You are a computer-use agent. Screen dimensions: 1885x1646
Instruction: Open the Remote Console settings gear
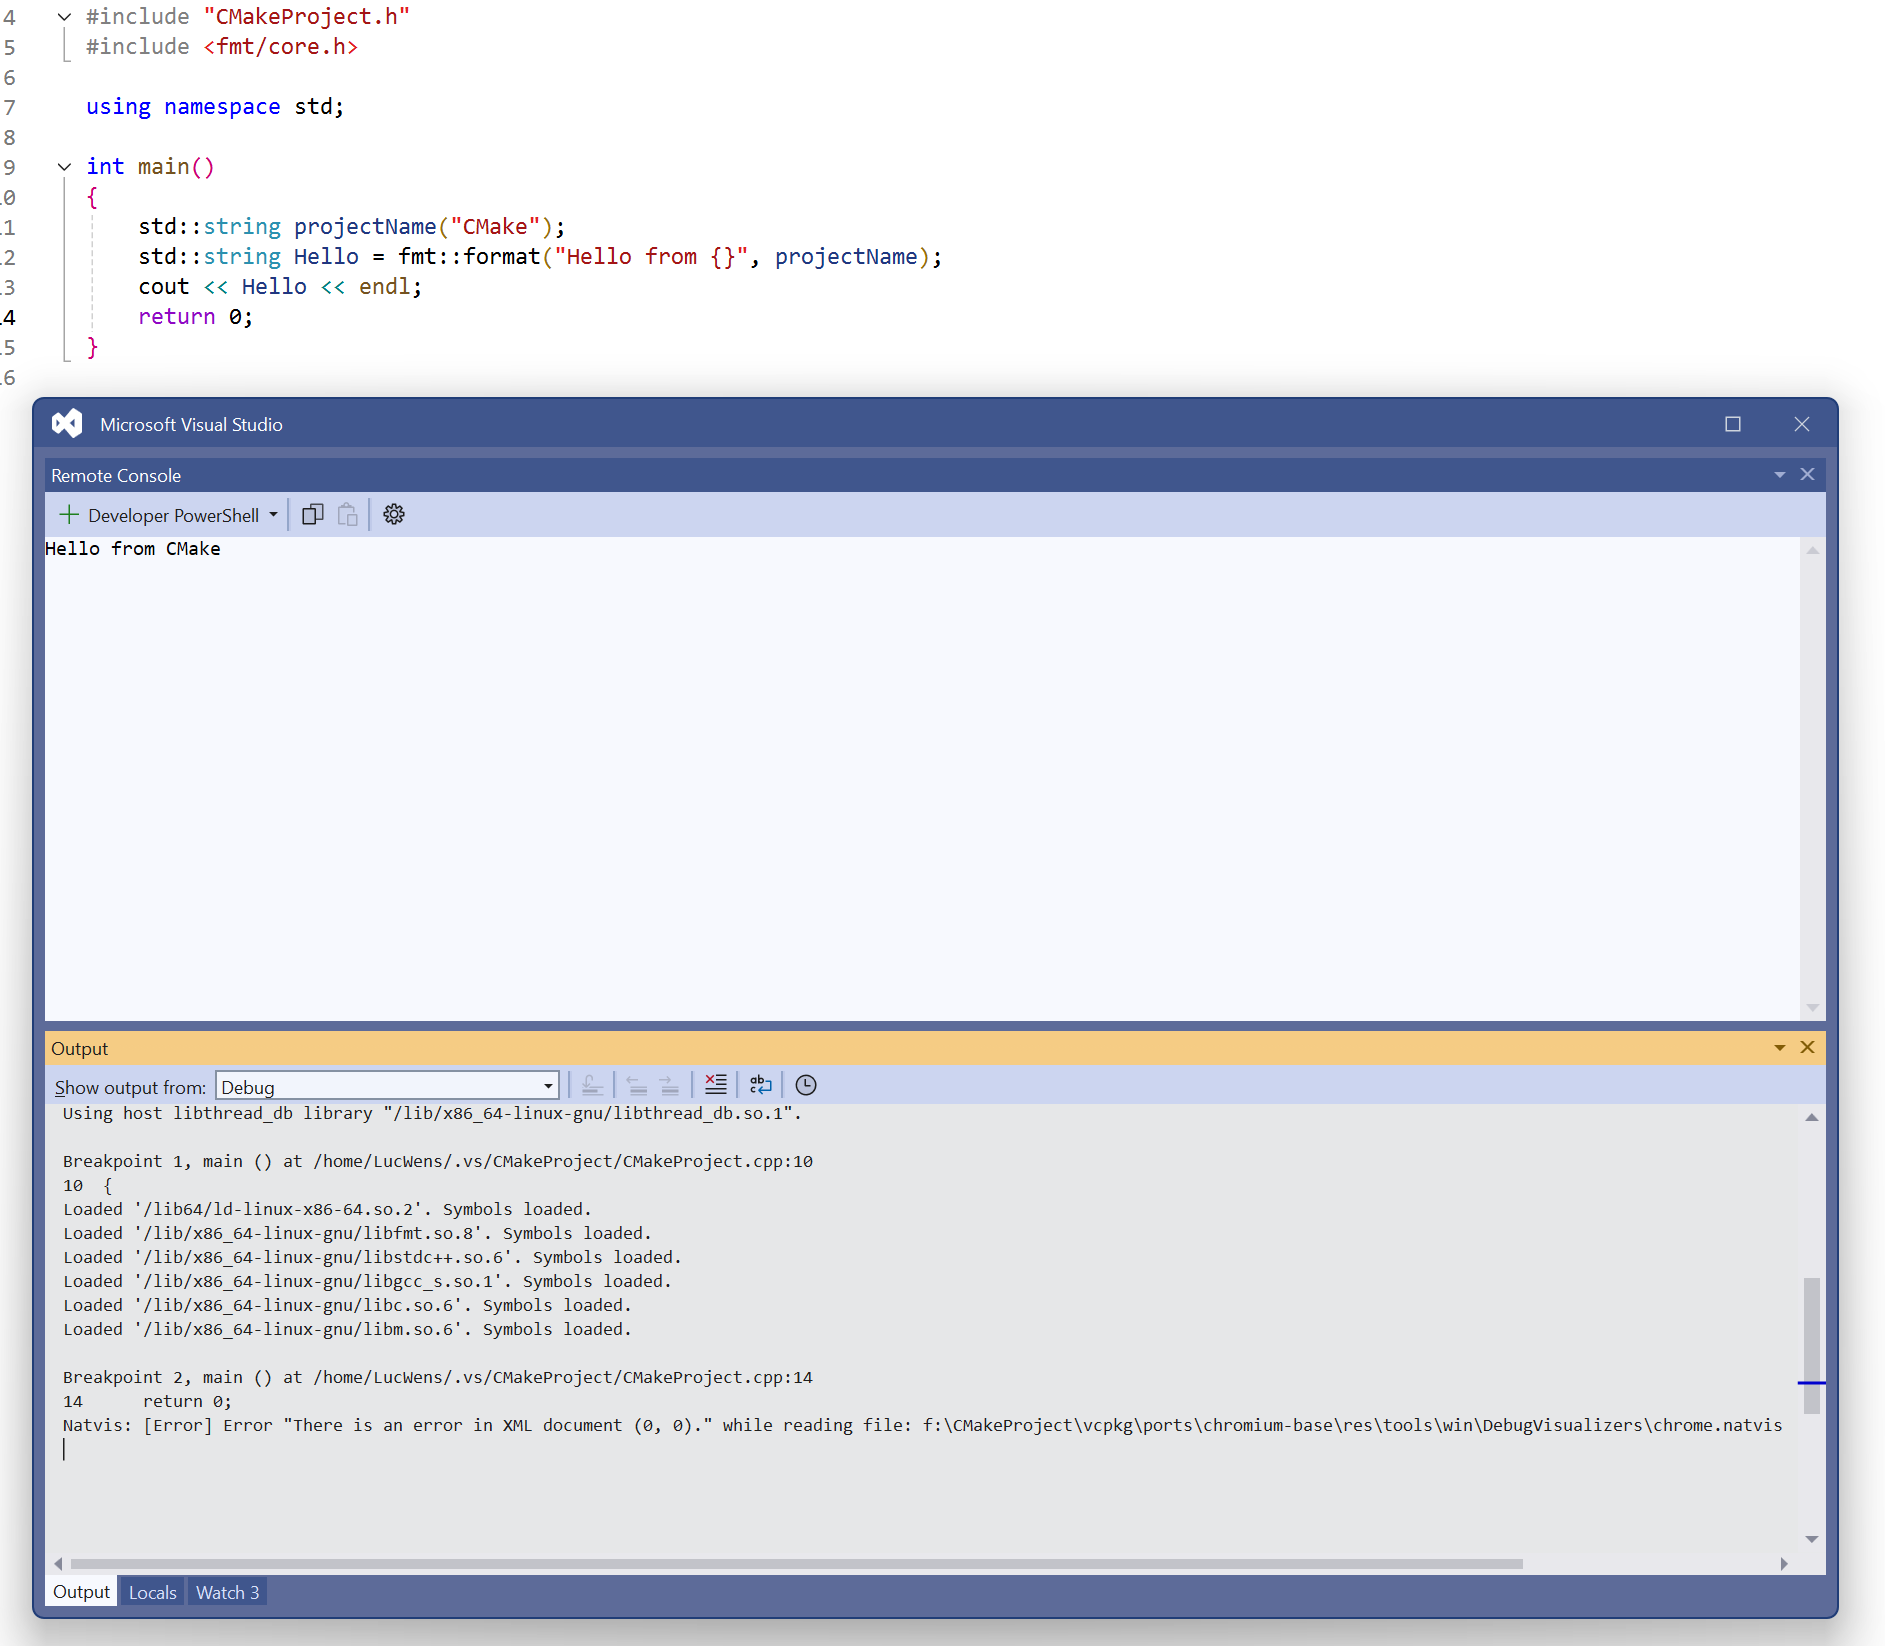point(394,515)
